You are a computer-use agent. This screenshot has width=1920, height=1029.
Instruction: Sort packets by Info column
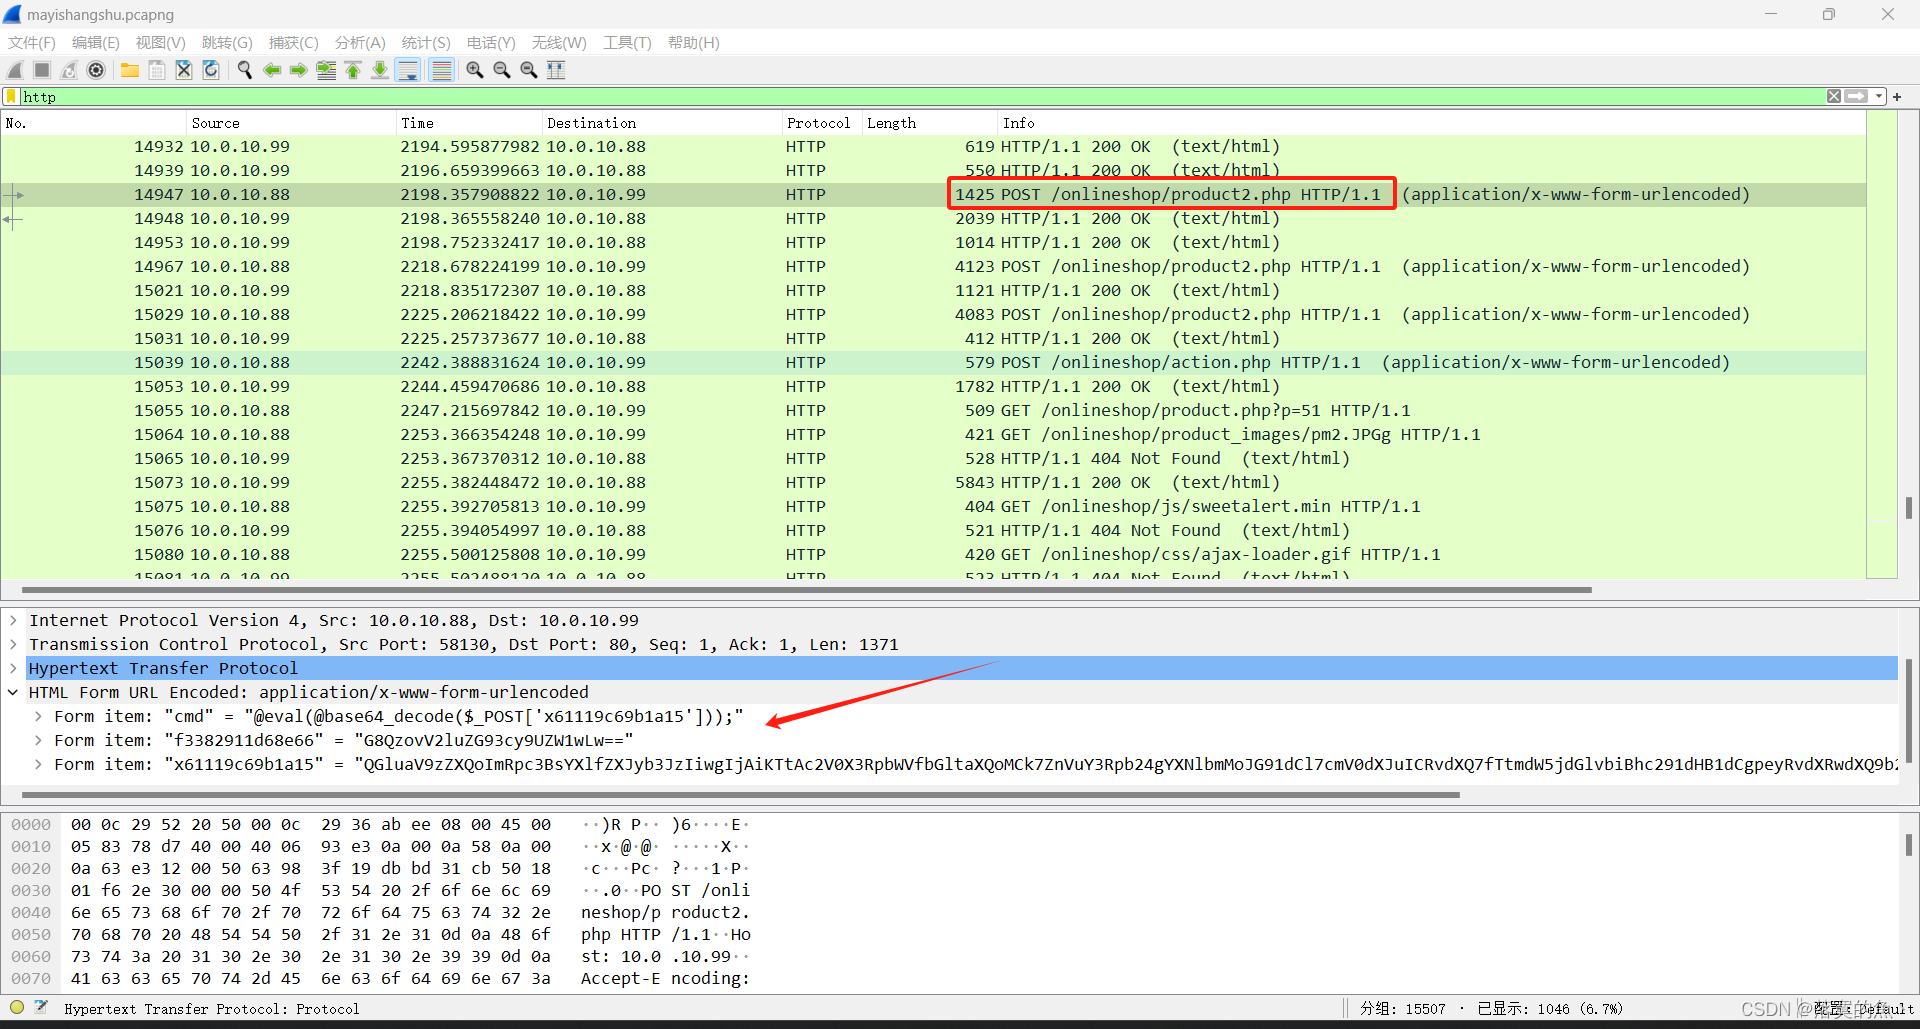pyautogui.click(x=1431, y=123)
